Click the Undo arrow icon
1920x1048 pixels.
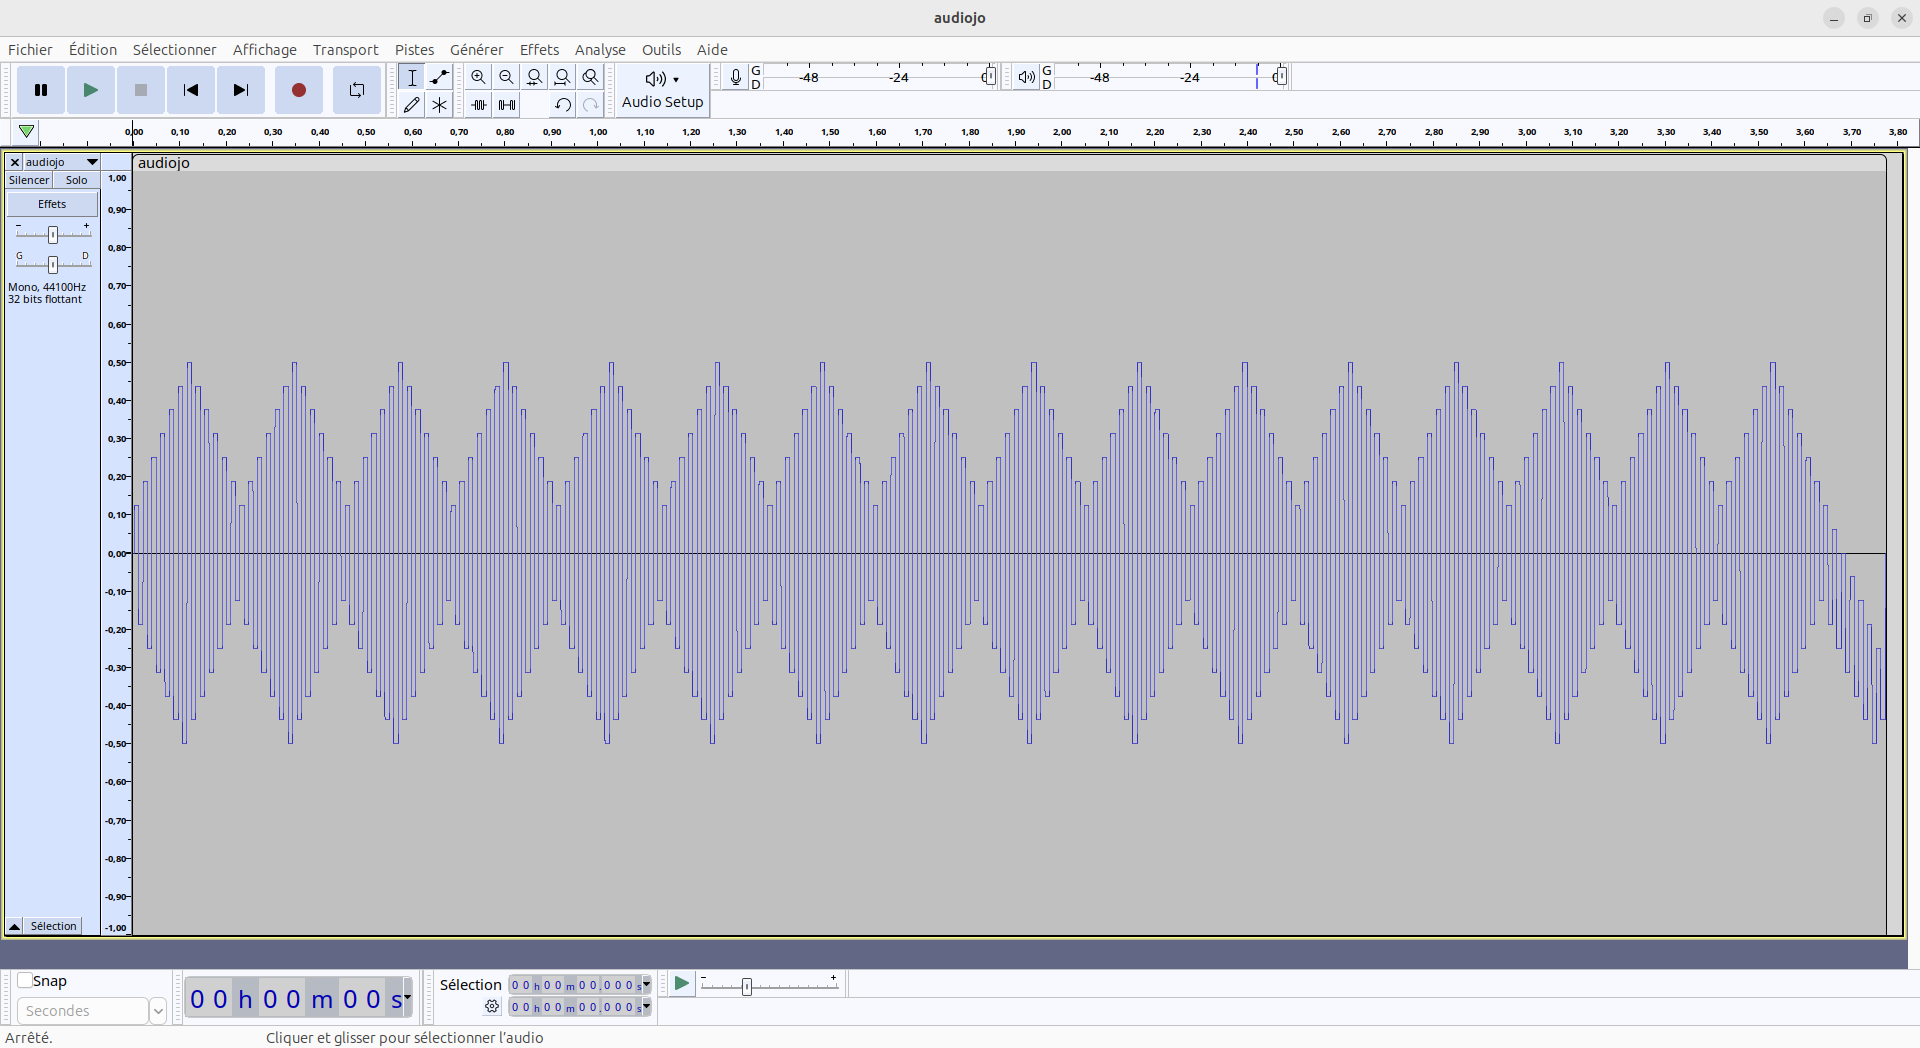[562, 104]
